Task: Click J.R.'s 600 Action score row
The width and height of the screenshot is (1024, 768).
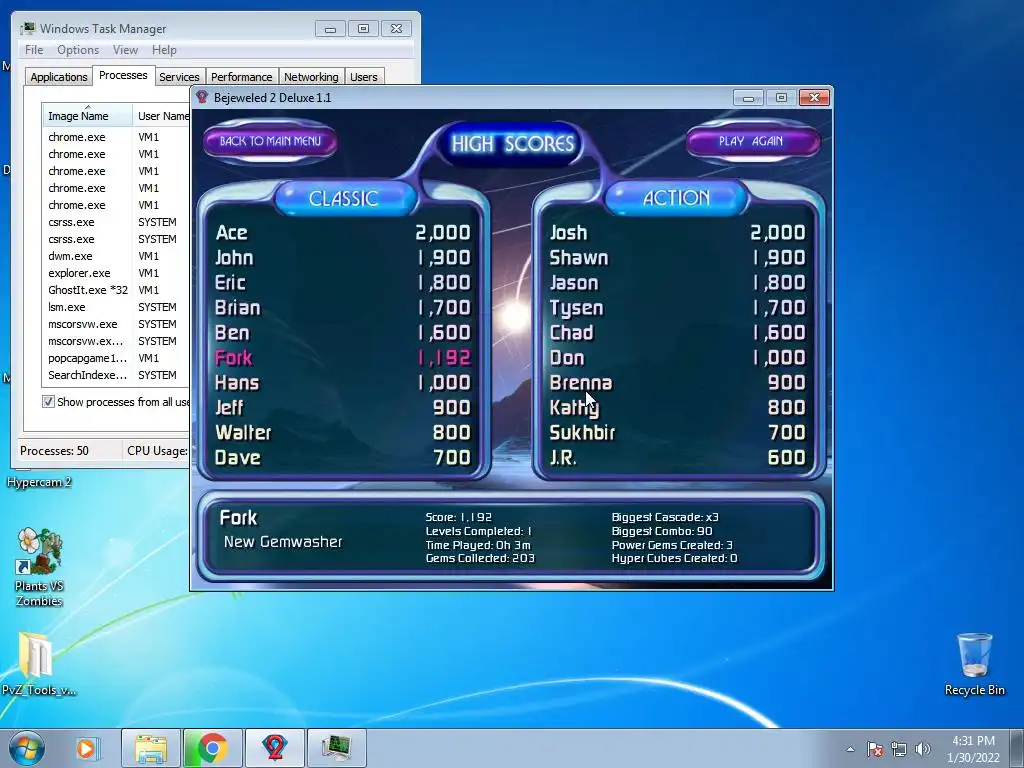Action: [x=677, y=458]
